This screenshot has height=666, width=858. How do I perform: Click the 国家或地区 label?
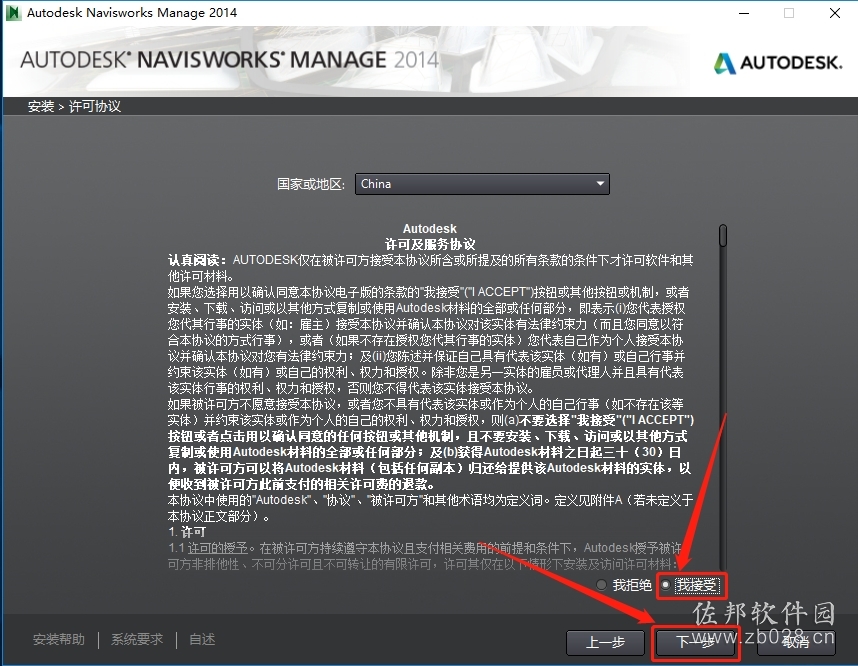pyautogui.click(x=311, y=184)
